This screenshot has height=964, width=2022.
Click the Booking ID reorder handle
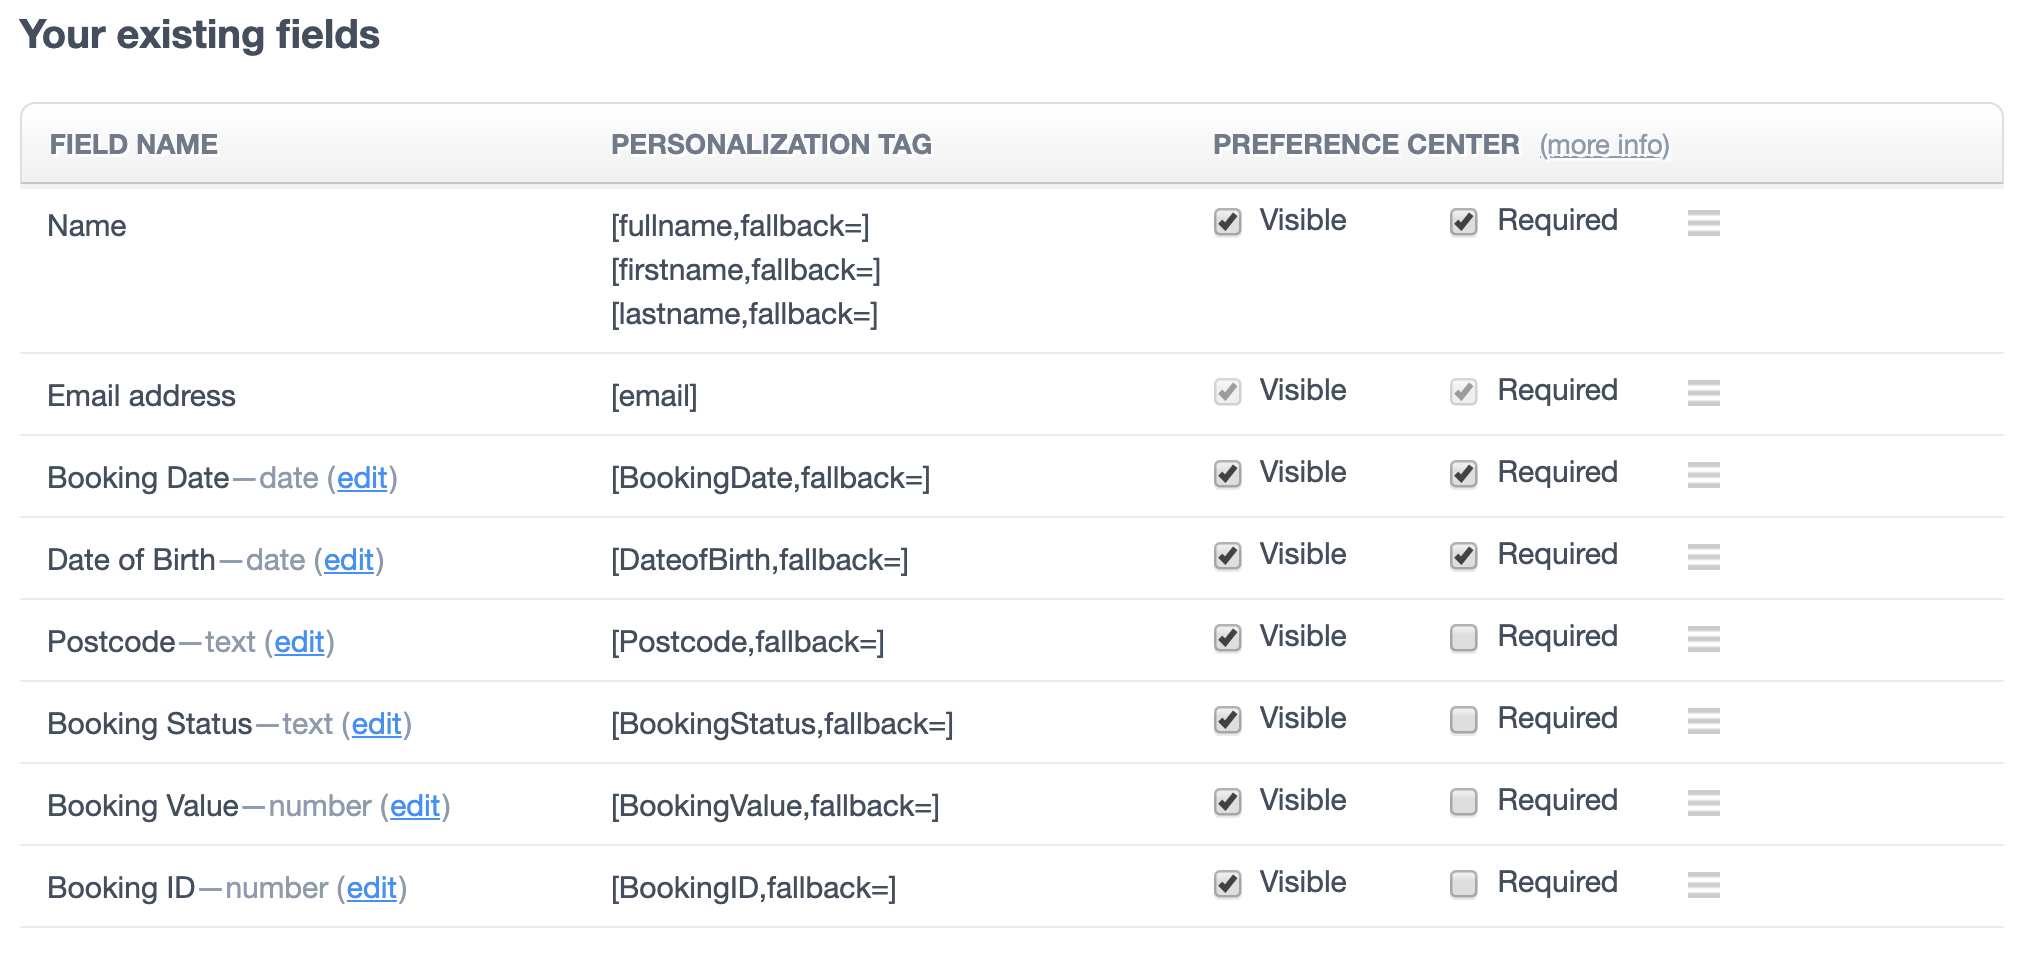1703,885
